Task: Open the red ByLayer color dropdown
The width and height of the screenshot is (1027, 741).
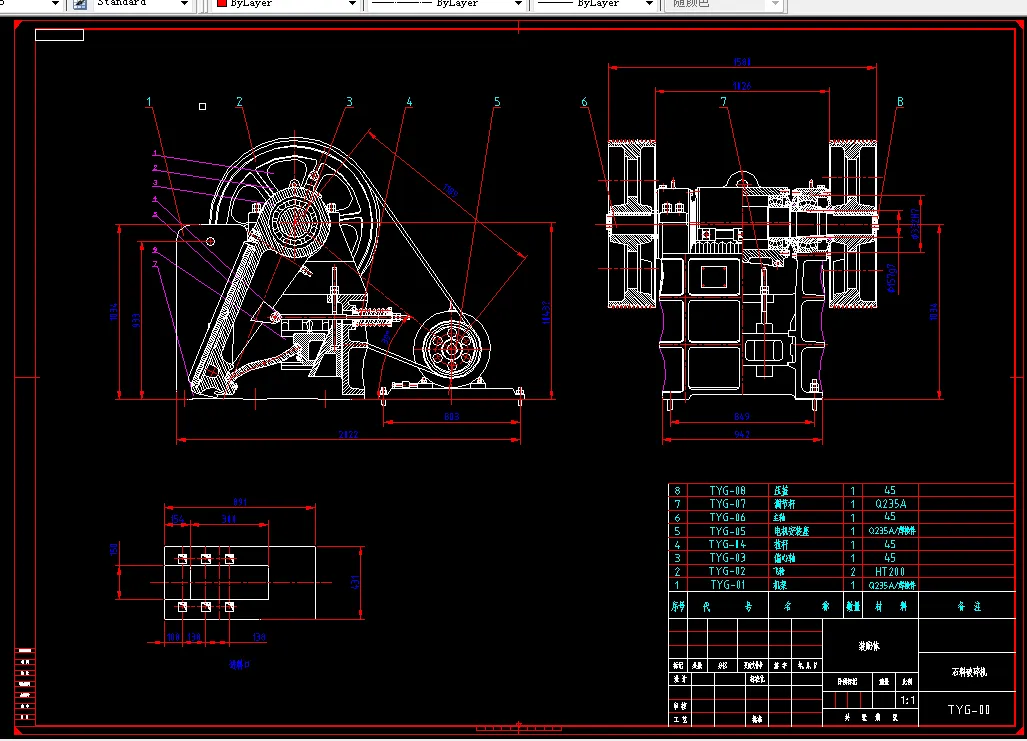Action: (x=286, y=3)
